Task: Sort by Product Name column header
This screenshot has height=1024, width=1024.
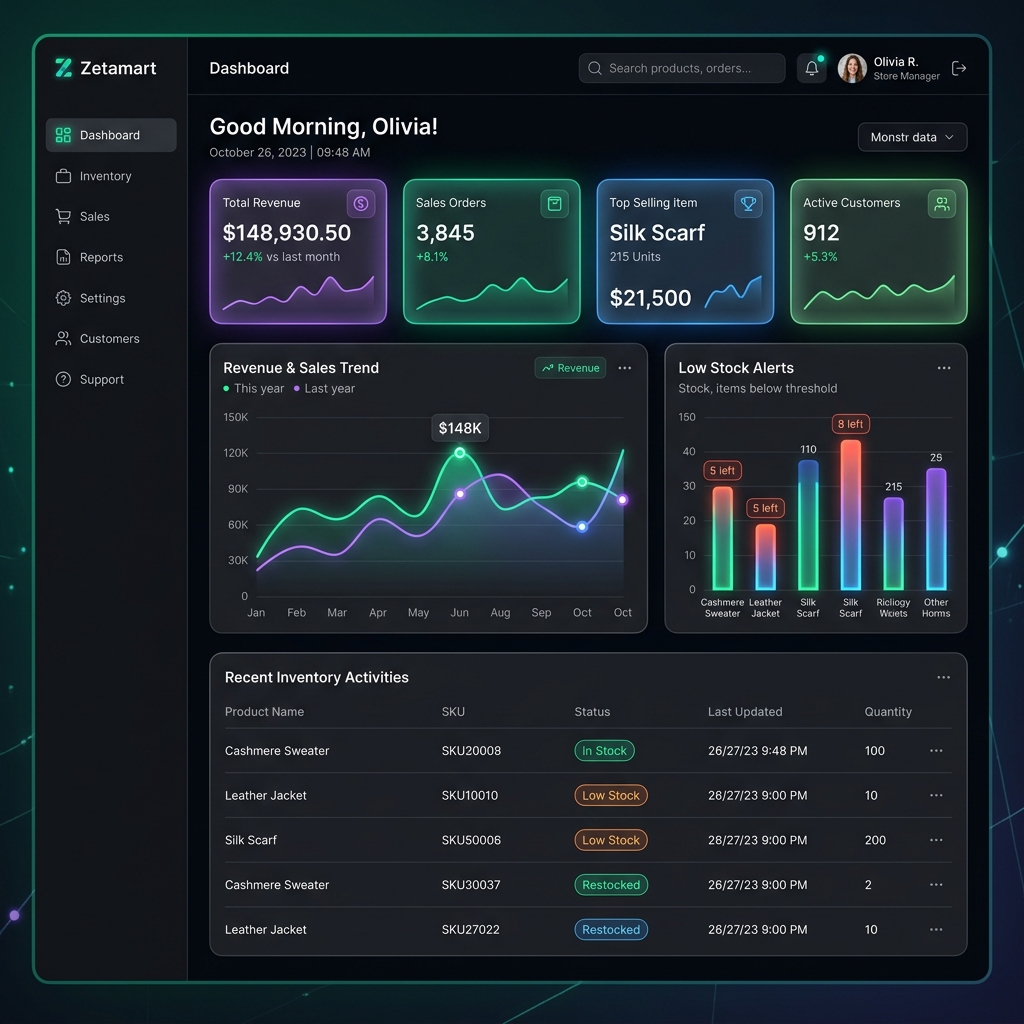Action: (x=264, y=712)
